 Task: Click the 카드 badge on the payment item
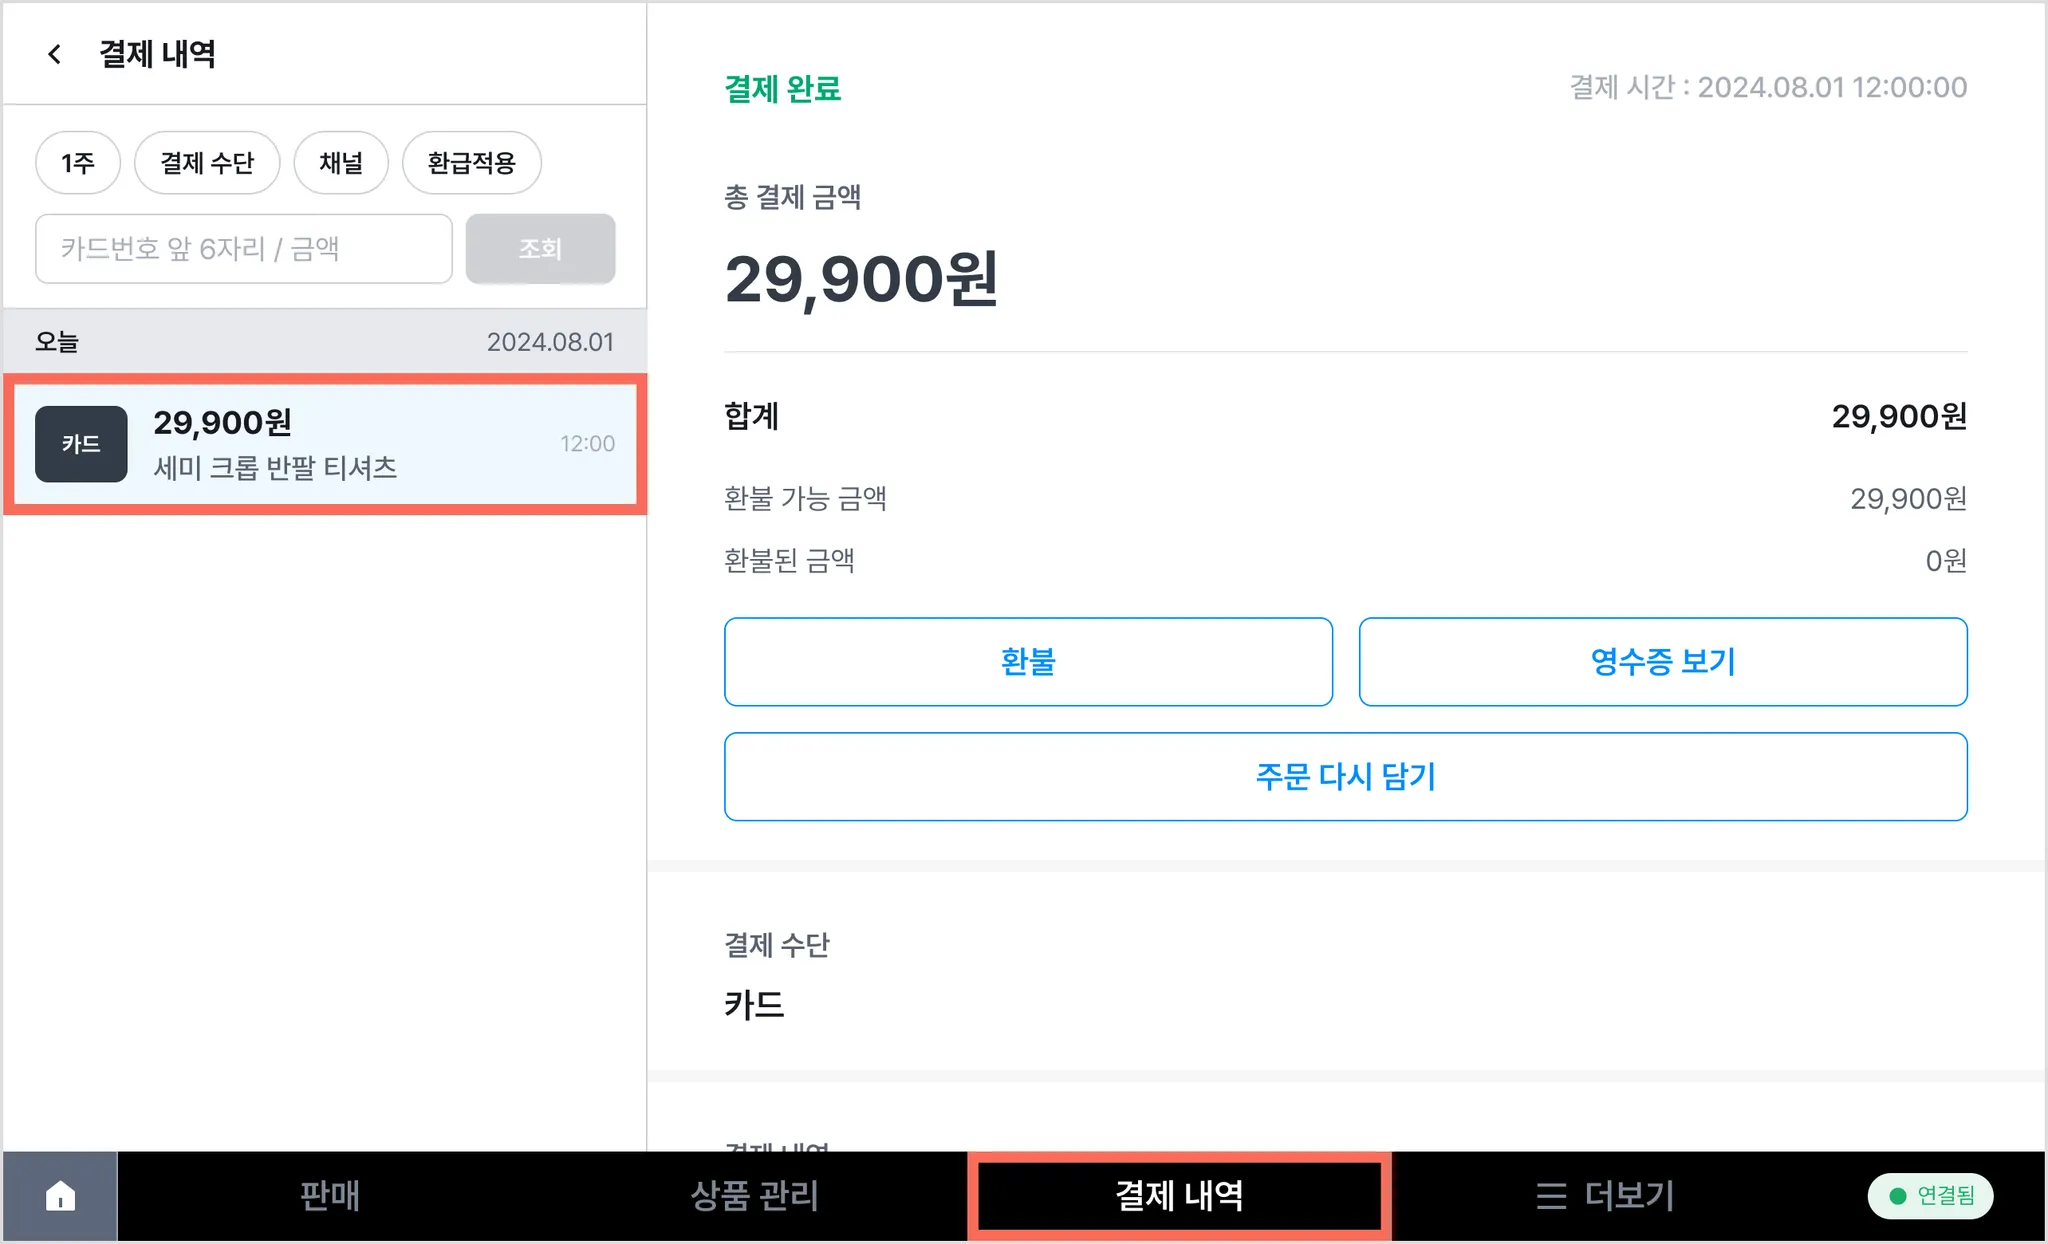click(81, 444)
